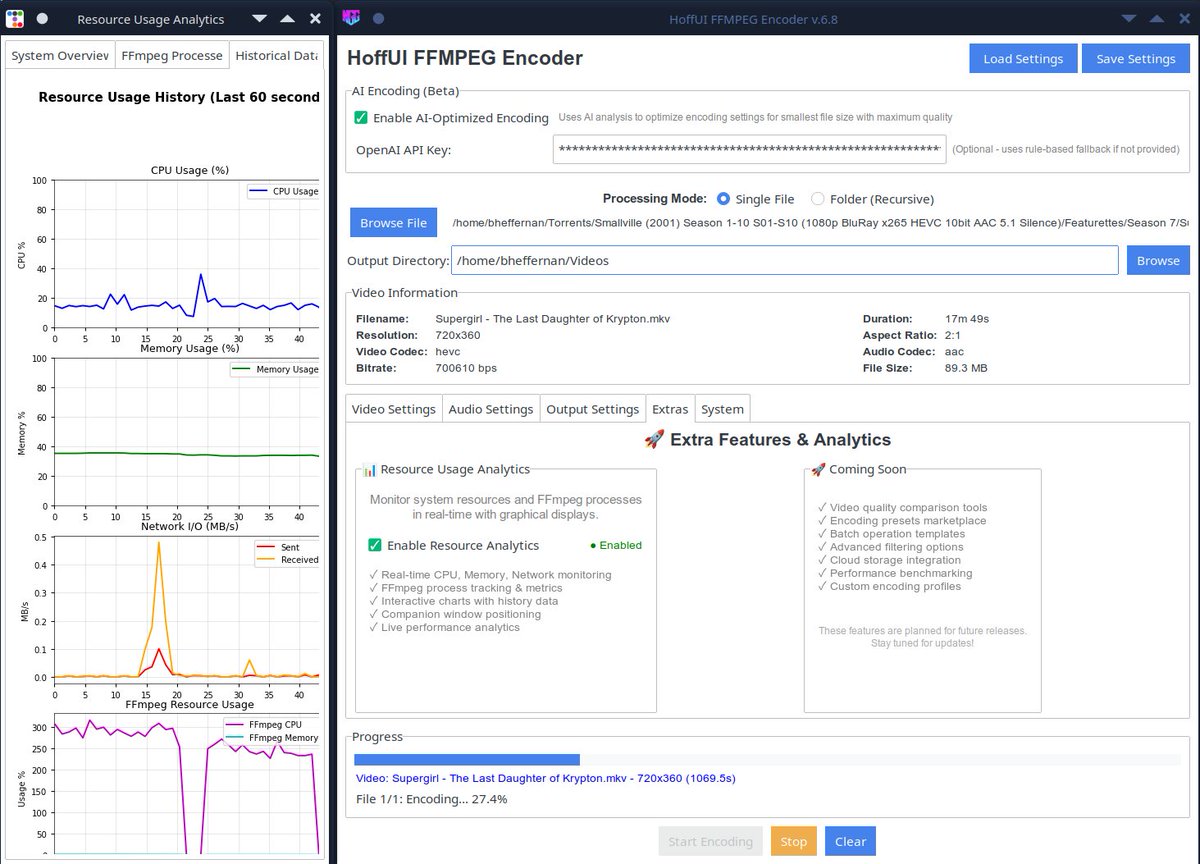The image size is (1200, 864).
Task: Click the Memory Usage legend entry
Action: click(x=275, y=369)
